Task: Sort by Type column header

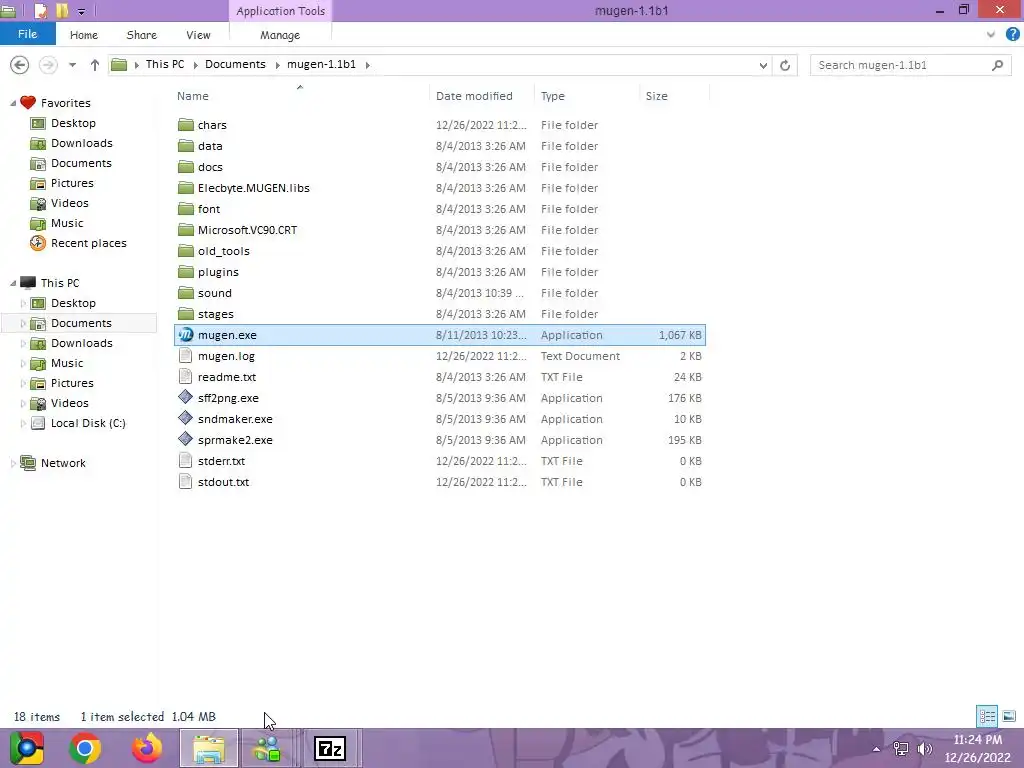Action: 552,96
